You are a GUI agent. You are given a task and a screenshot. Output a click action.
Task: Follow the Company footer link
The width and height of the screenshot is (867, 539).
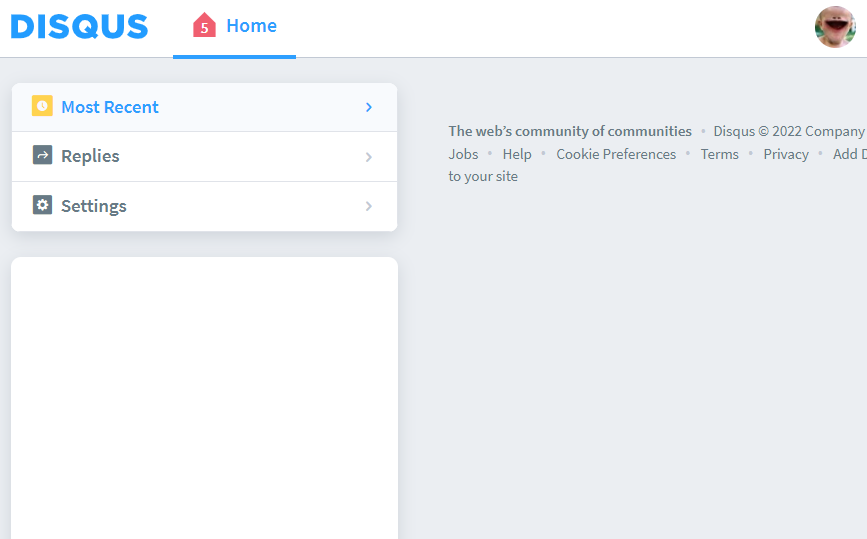pos(835,131)
